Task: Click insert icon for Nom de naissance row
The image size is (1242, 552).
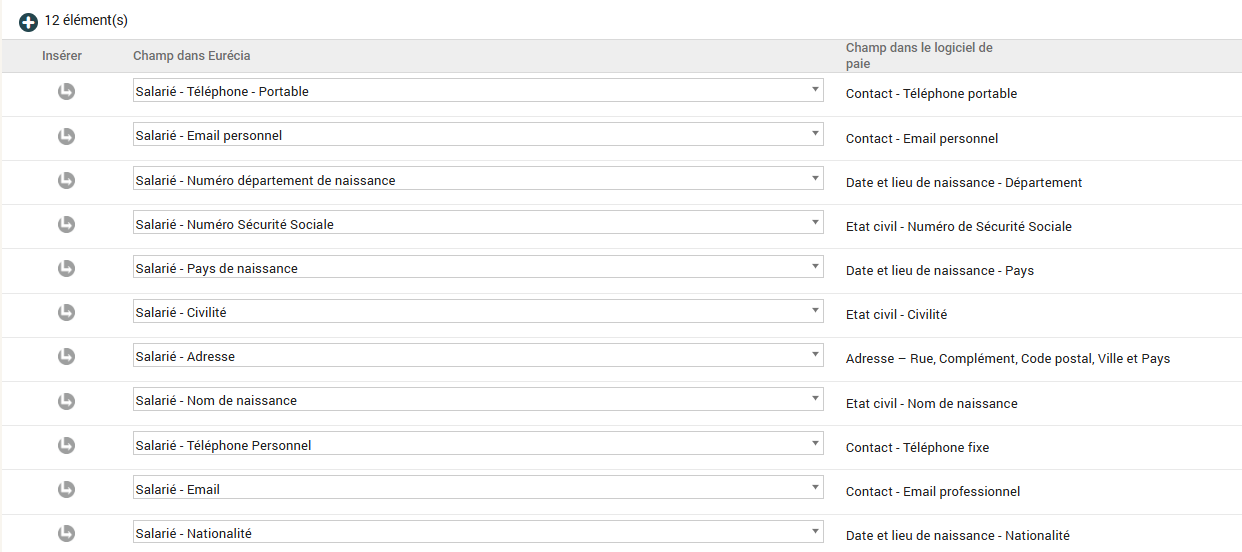Action: tap(66, 401)
